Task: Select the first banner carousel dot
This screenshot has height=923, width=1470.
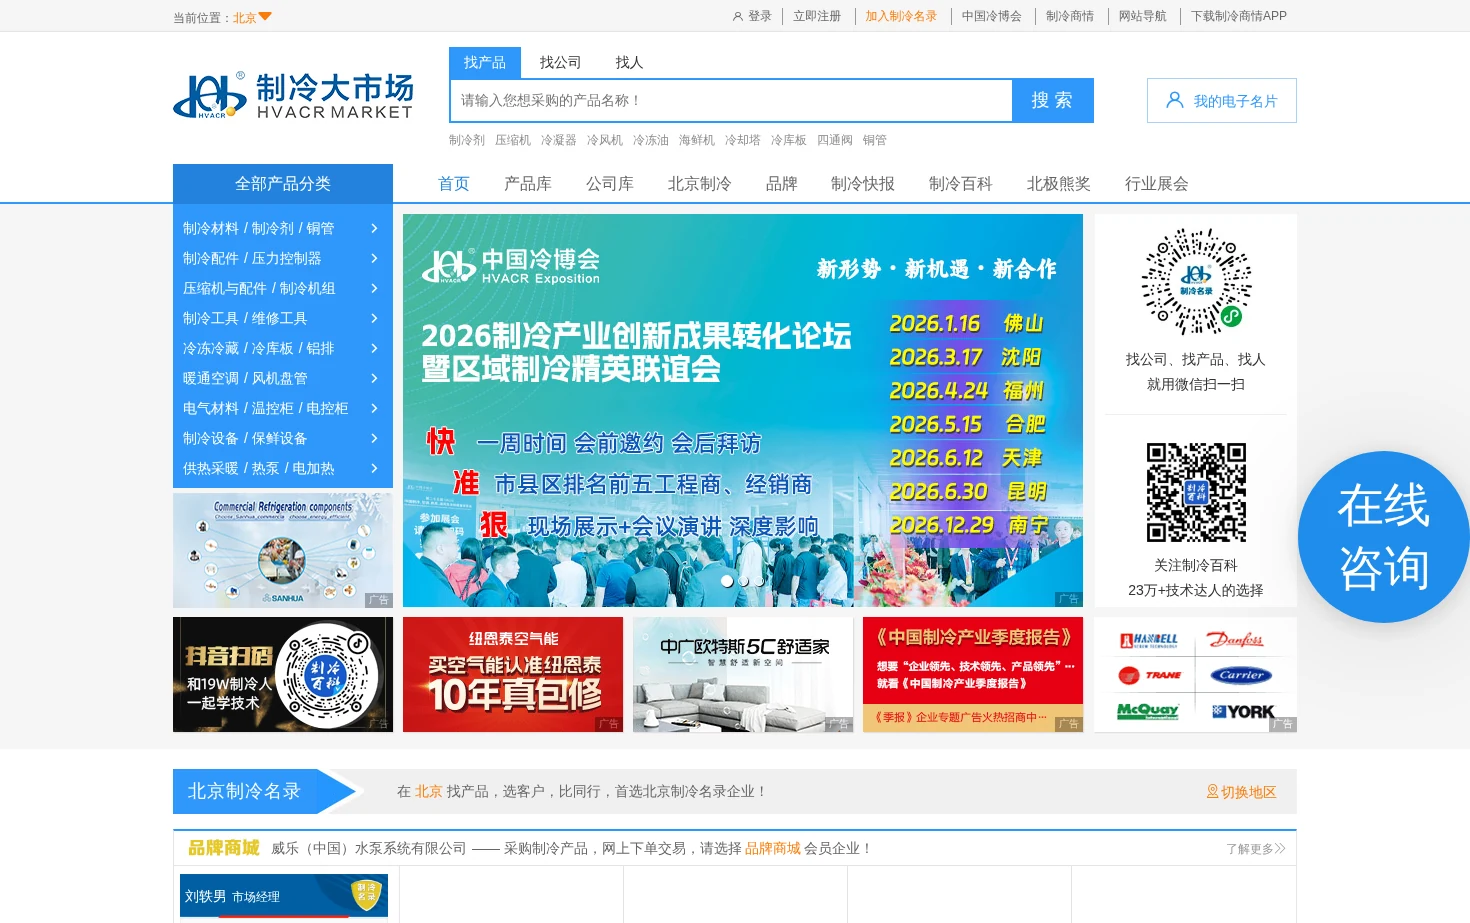Action: pyautogui.click(x=727, y=581)
